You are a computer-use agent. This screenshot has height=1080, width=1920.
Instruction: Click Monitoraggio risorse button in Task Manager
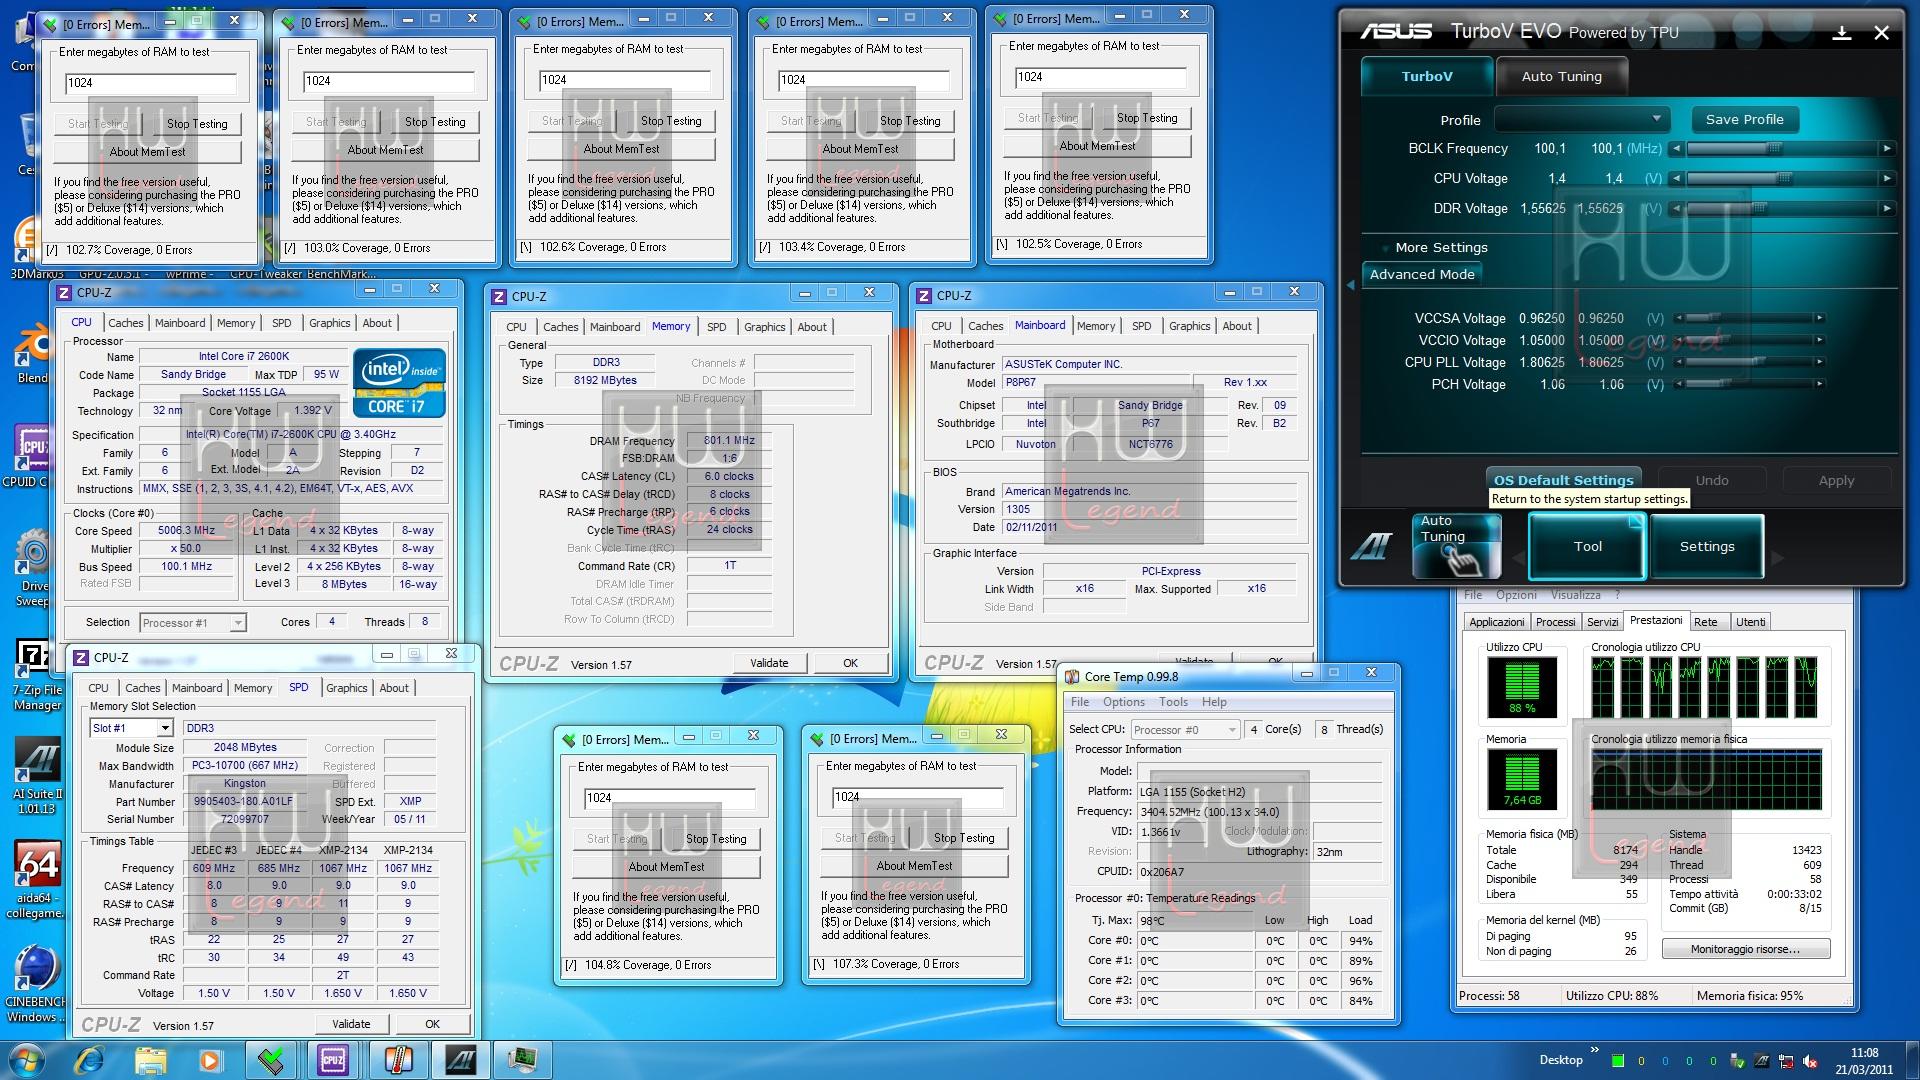(x=1745, y=949)
